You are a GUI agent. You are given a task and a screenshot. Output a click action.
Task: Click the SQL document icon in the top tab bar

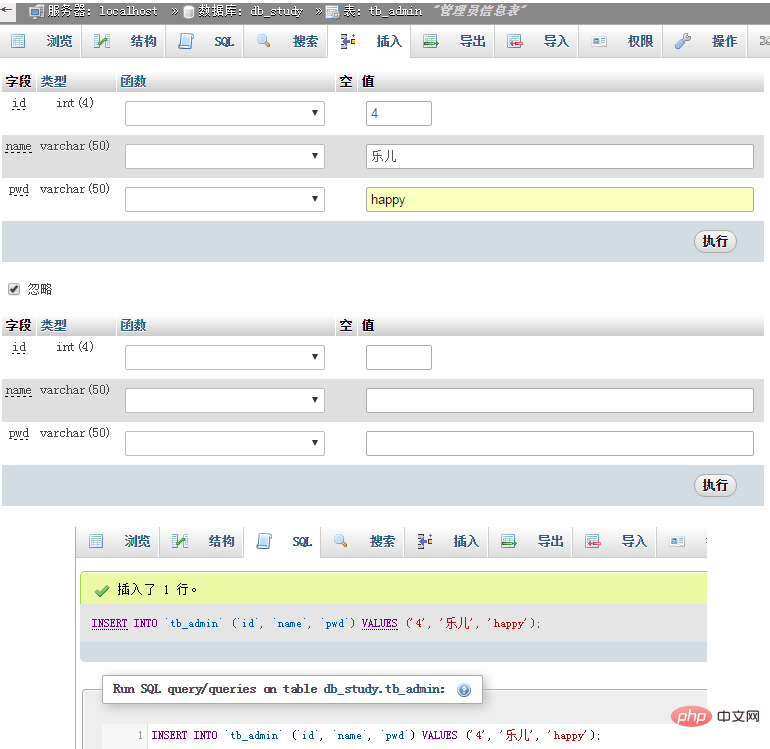(186, 41)
